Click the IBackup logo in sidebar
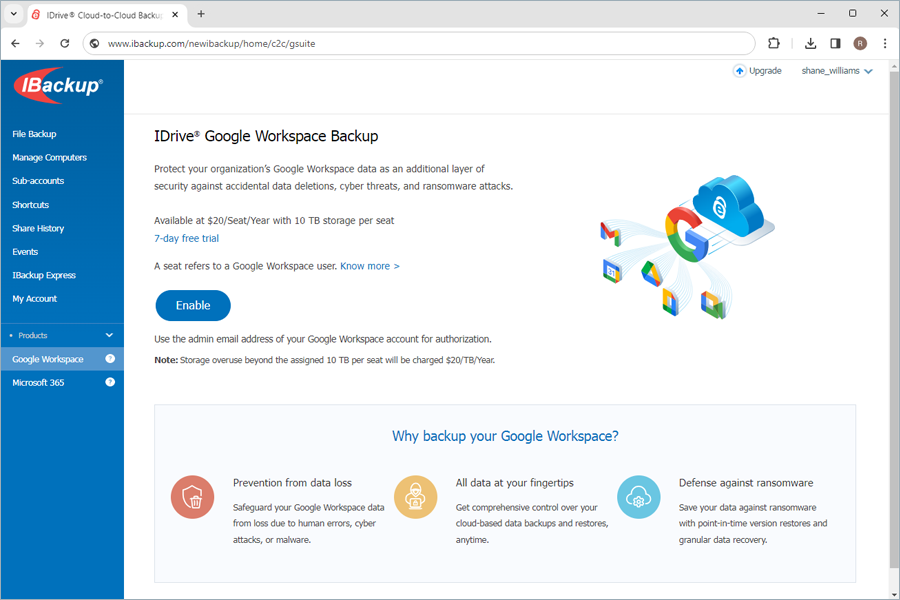Viewport: 900px width, 600px height. 59,86
